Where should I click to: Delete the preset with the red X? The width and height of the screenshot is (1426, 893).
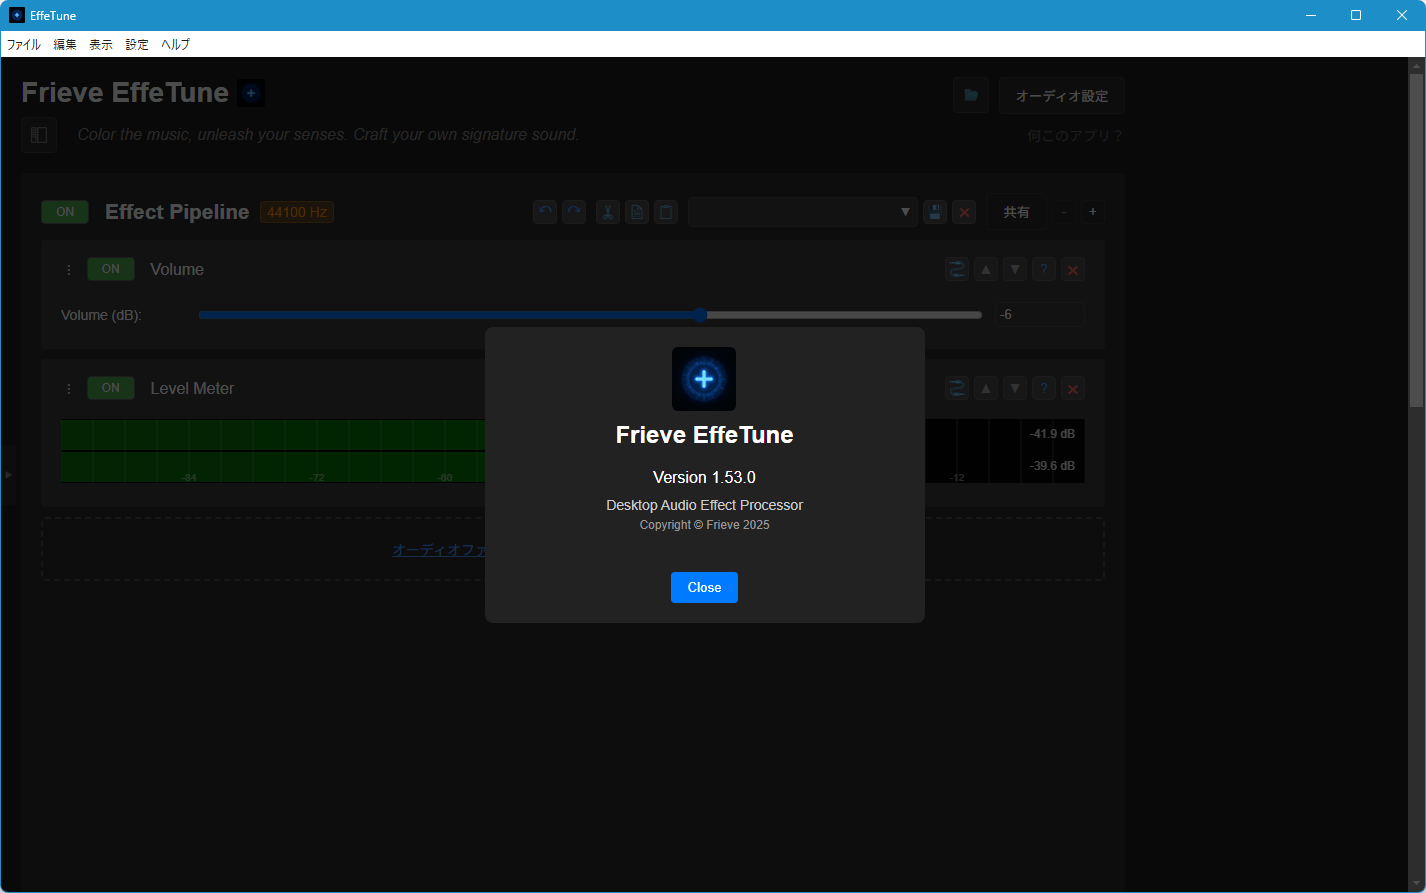coord(964,212)
